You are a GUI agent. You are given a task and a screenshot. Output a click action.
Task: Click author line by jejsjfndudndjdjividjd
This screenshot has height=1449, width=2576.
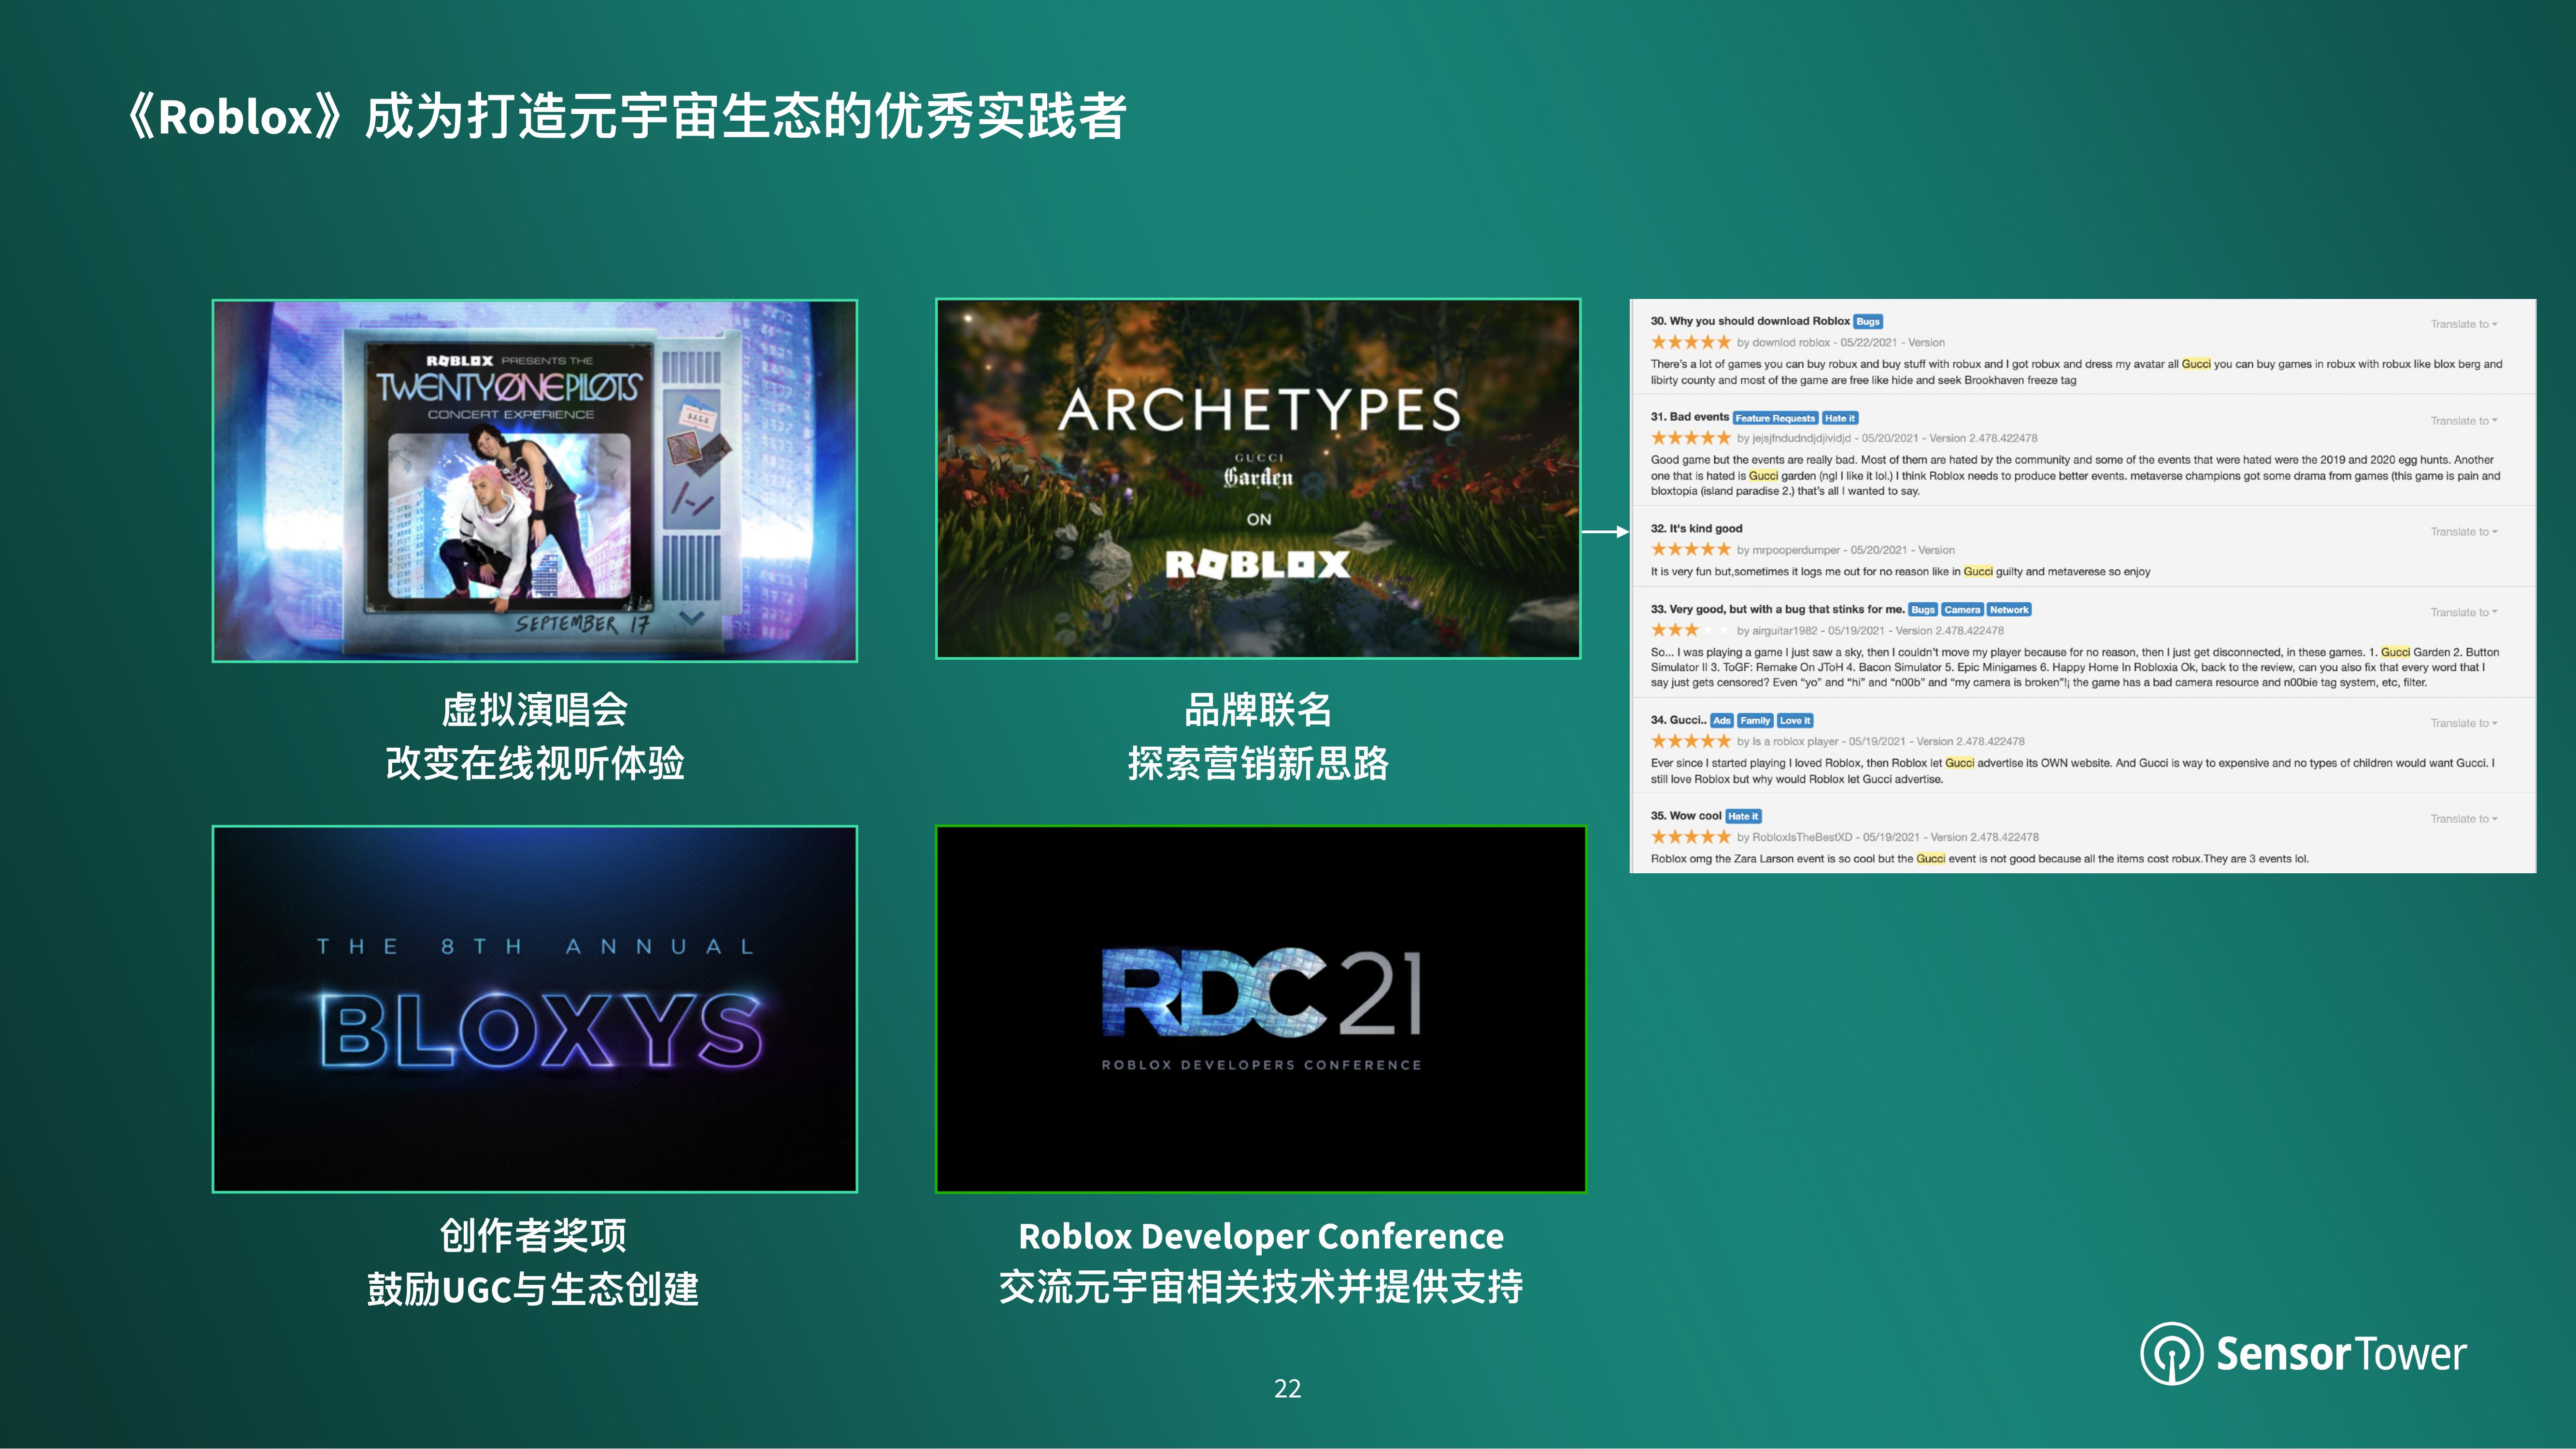pyautogui.click(x=1887, y=438)
